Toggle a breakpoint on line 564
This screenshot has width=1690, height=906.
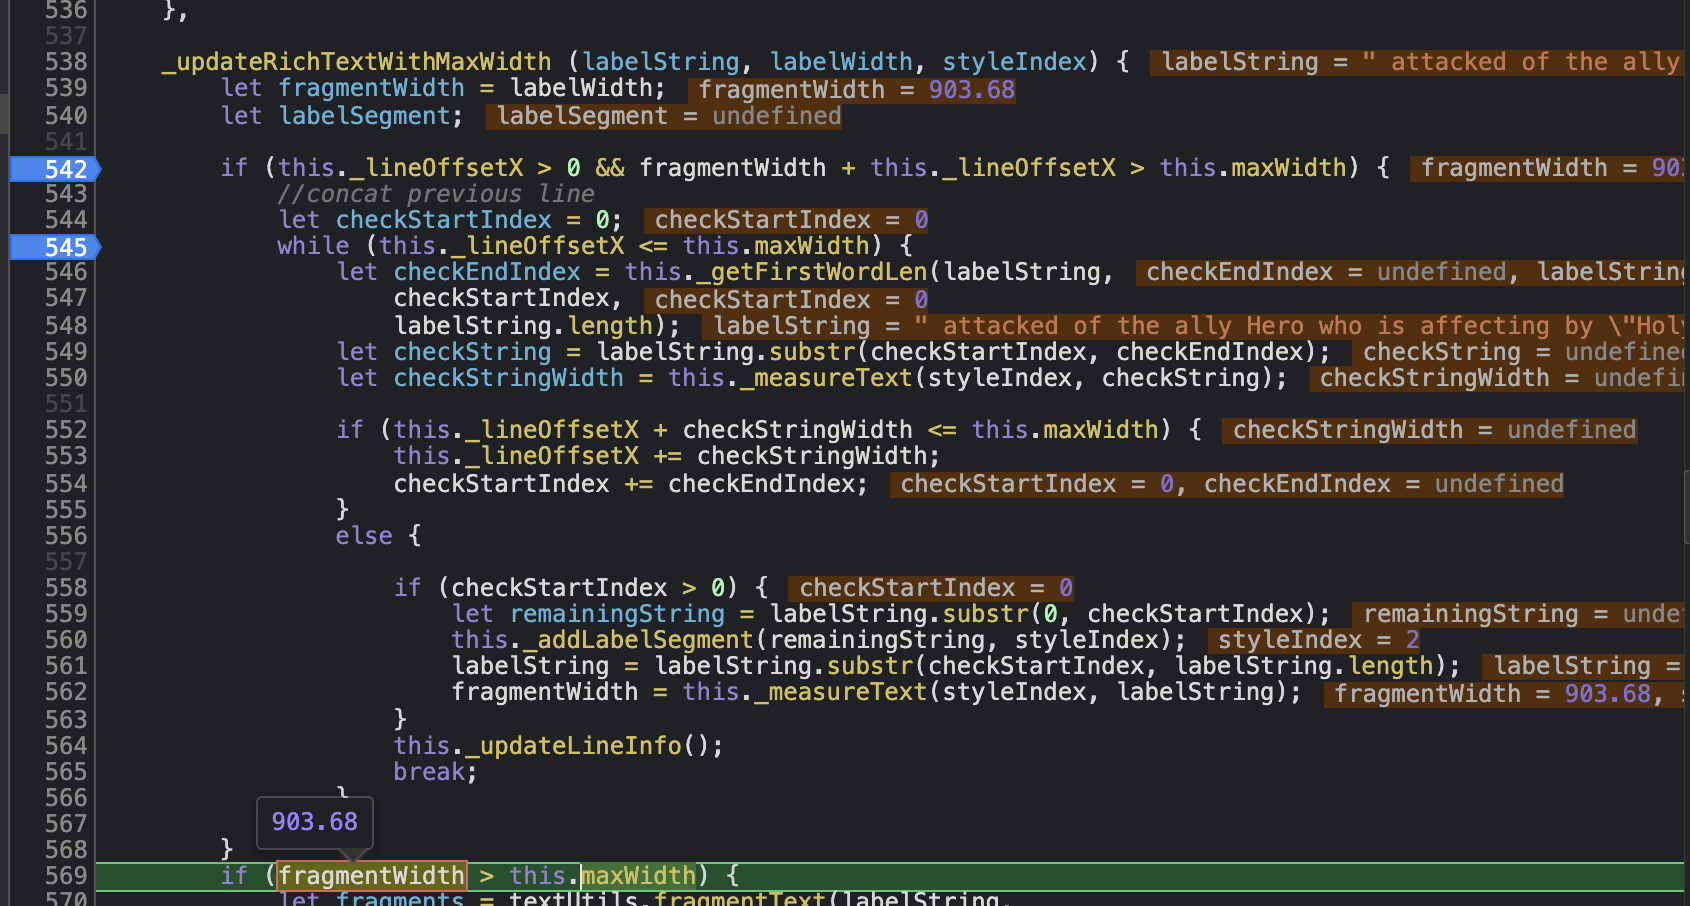[x=66, y=746]
